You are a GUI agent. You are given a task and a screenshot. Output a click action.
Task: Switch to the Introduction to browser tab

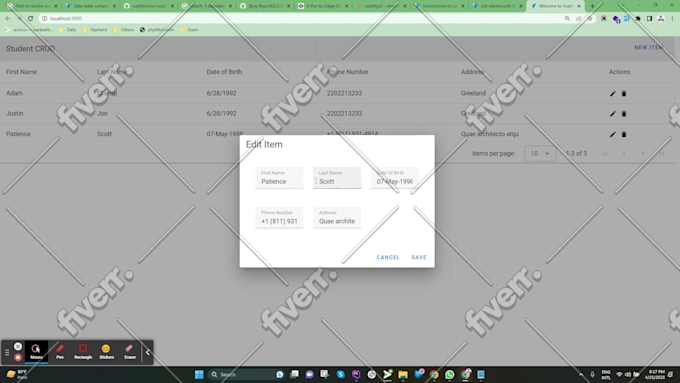tap(439, 6)
